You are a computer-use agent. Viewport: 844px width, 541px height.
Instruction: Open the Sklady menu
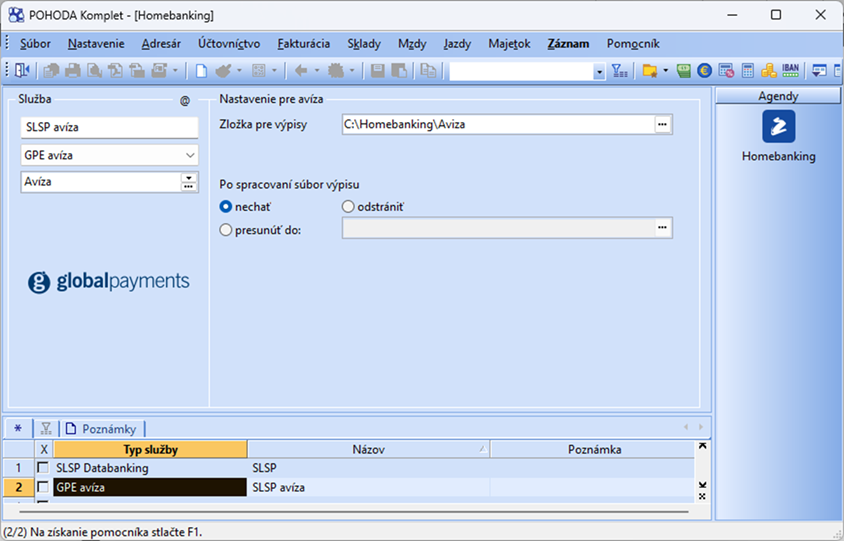pyautogui.click(x=364, y=44)
